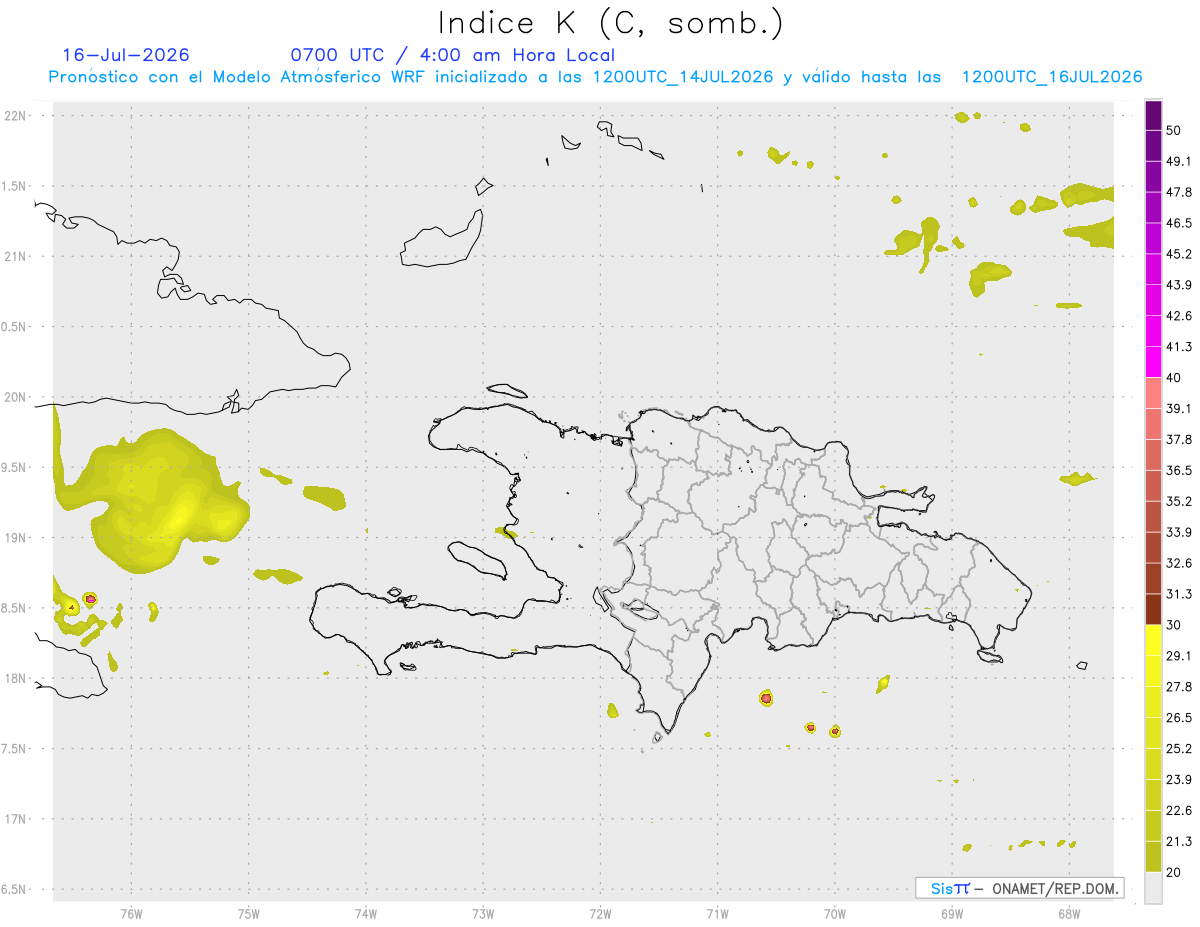Click the colorbar value "37.8"
Image resolution: width=1200 pixels, height=927 pixels.
tap(1180, 440)
